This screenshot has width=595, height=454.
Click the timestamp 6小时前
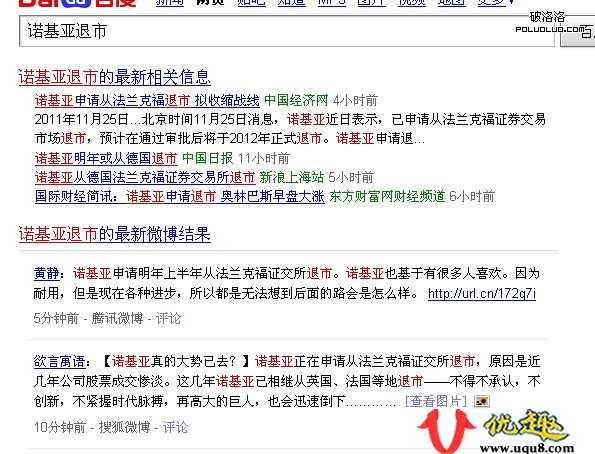pyautogui.click(x=472, y=197)
